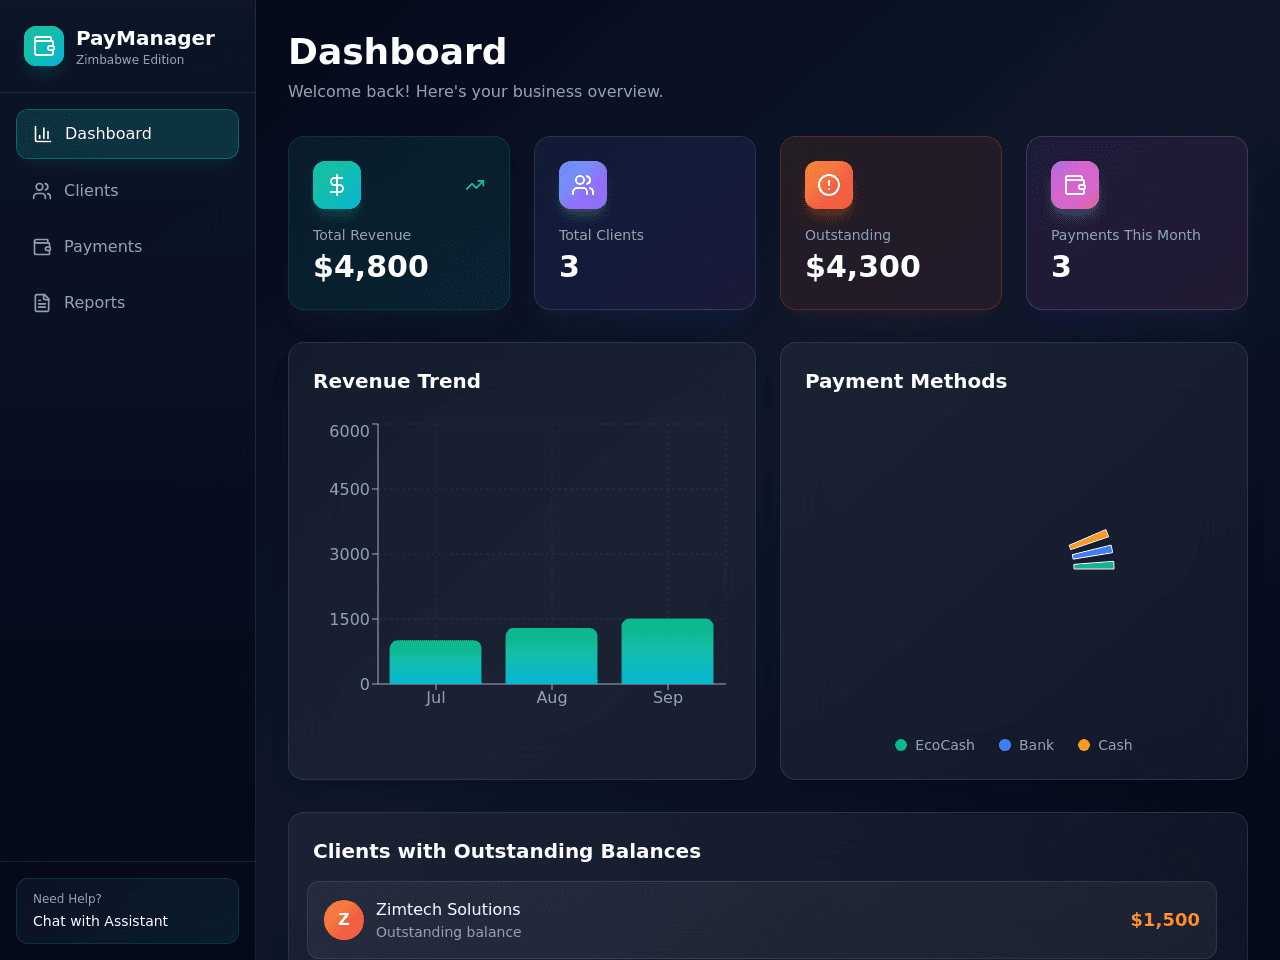Click the Dashboard bar chart icon
This screenshot has height=960, width=1280.
(x=43, y=134)
